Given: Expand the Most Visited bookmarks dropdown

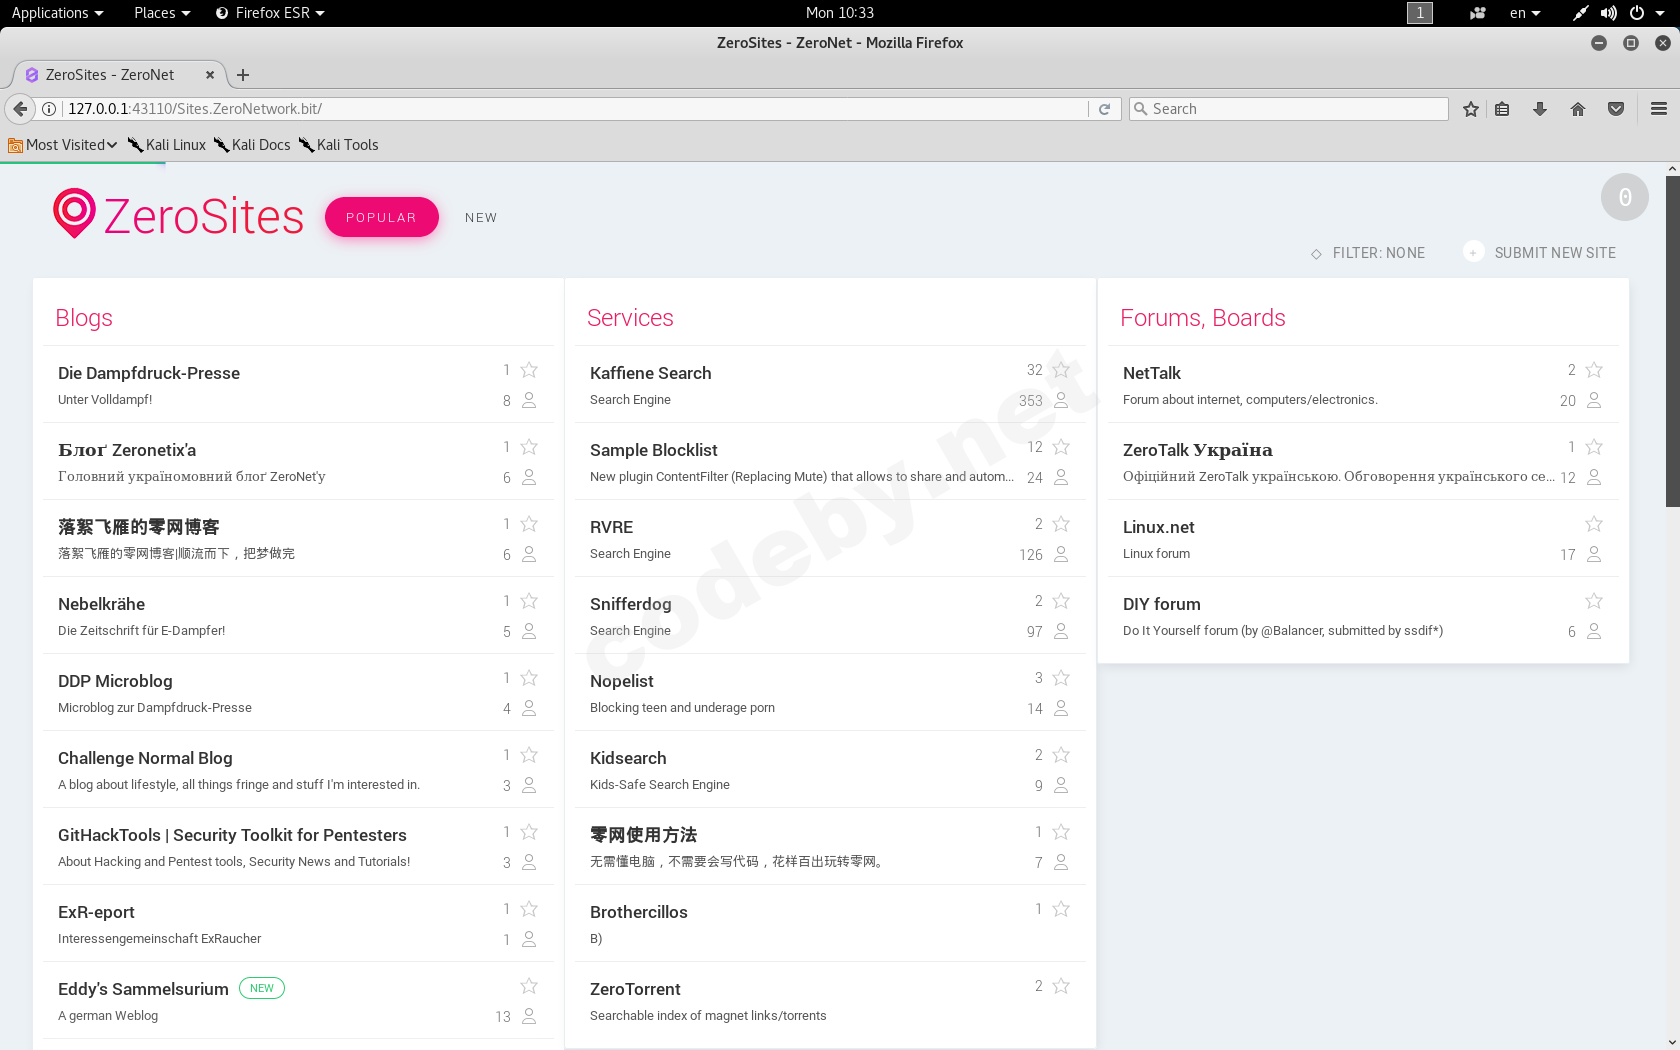Looking at the screenshot, I should click(x=62, y=144).
